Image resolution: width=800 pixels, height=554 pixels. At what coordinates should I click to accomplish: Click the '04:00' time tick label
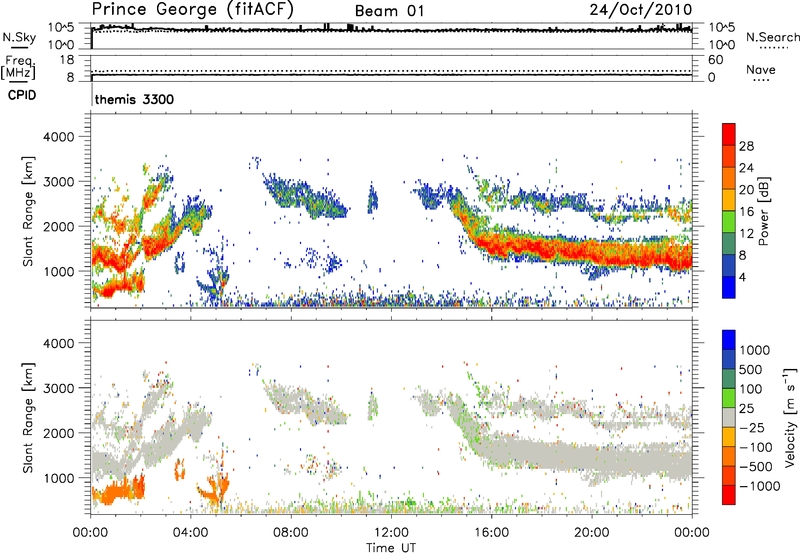pyautogui.click(x=191, y=533)
